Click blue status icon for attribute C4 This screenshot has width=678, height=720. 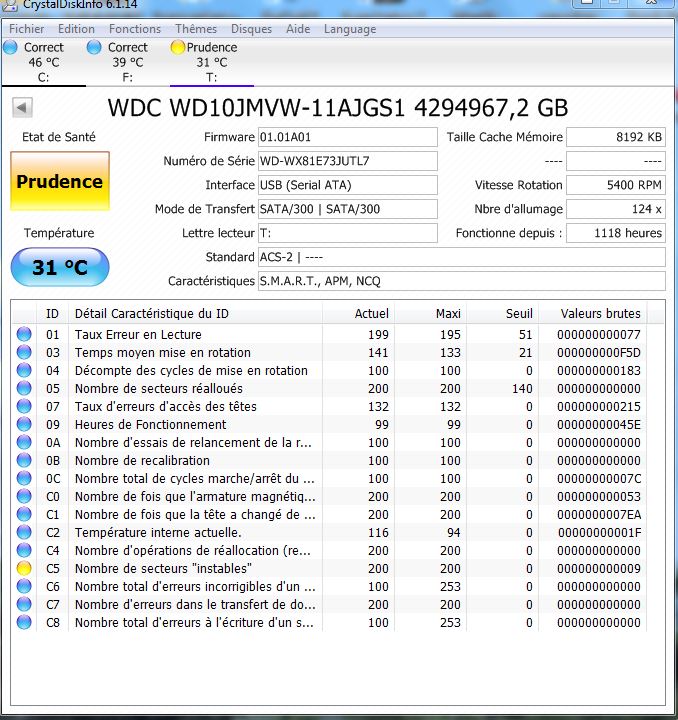24,550
